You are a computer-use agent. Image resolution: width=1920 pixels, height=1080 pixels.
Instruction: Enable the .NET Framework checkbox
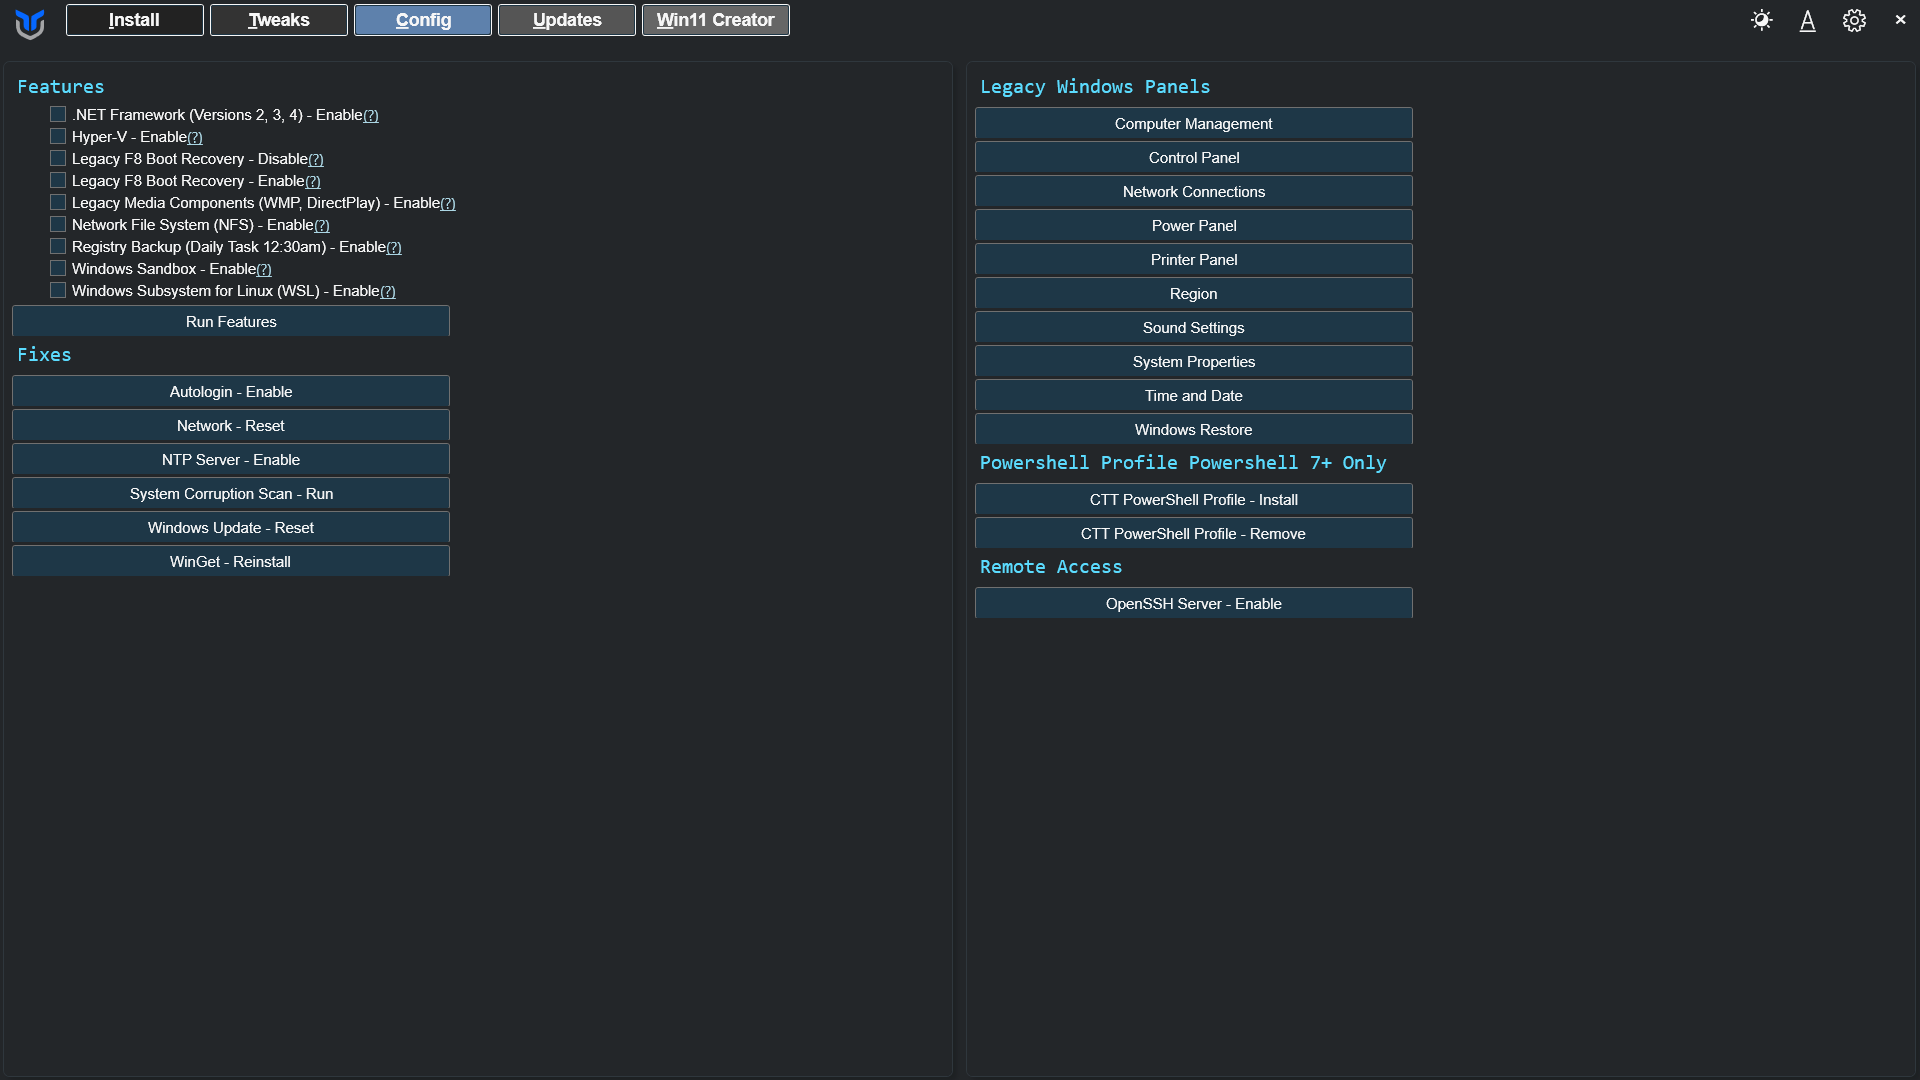pos(58,115)
